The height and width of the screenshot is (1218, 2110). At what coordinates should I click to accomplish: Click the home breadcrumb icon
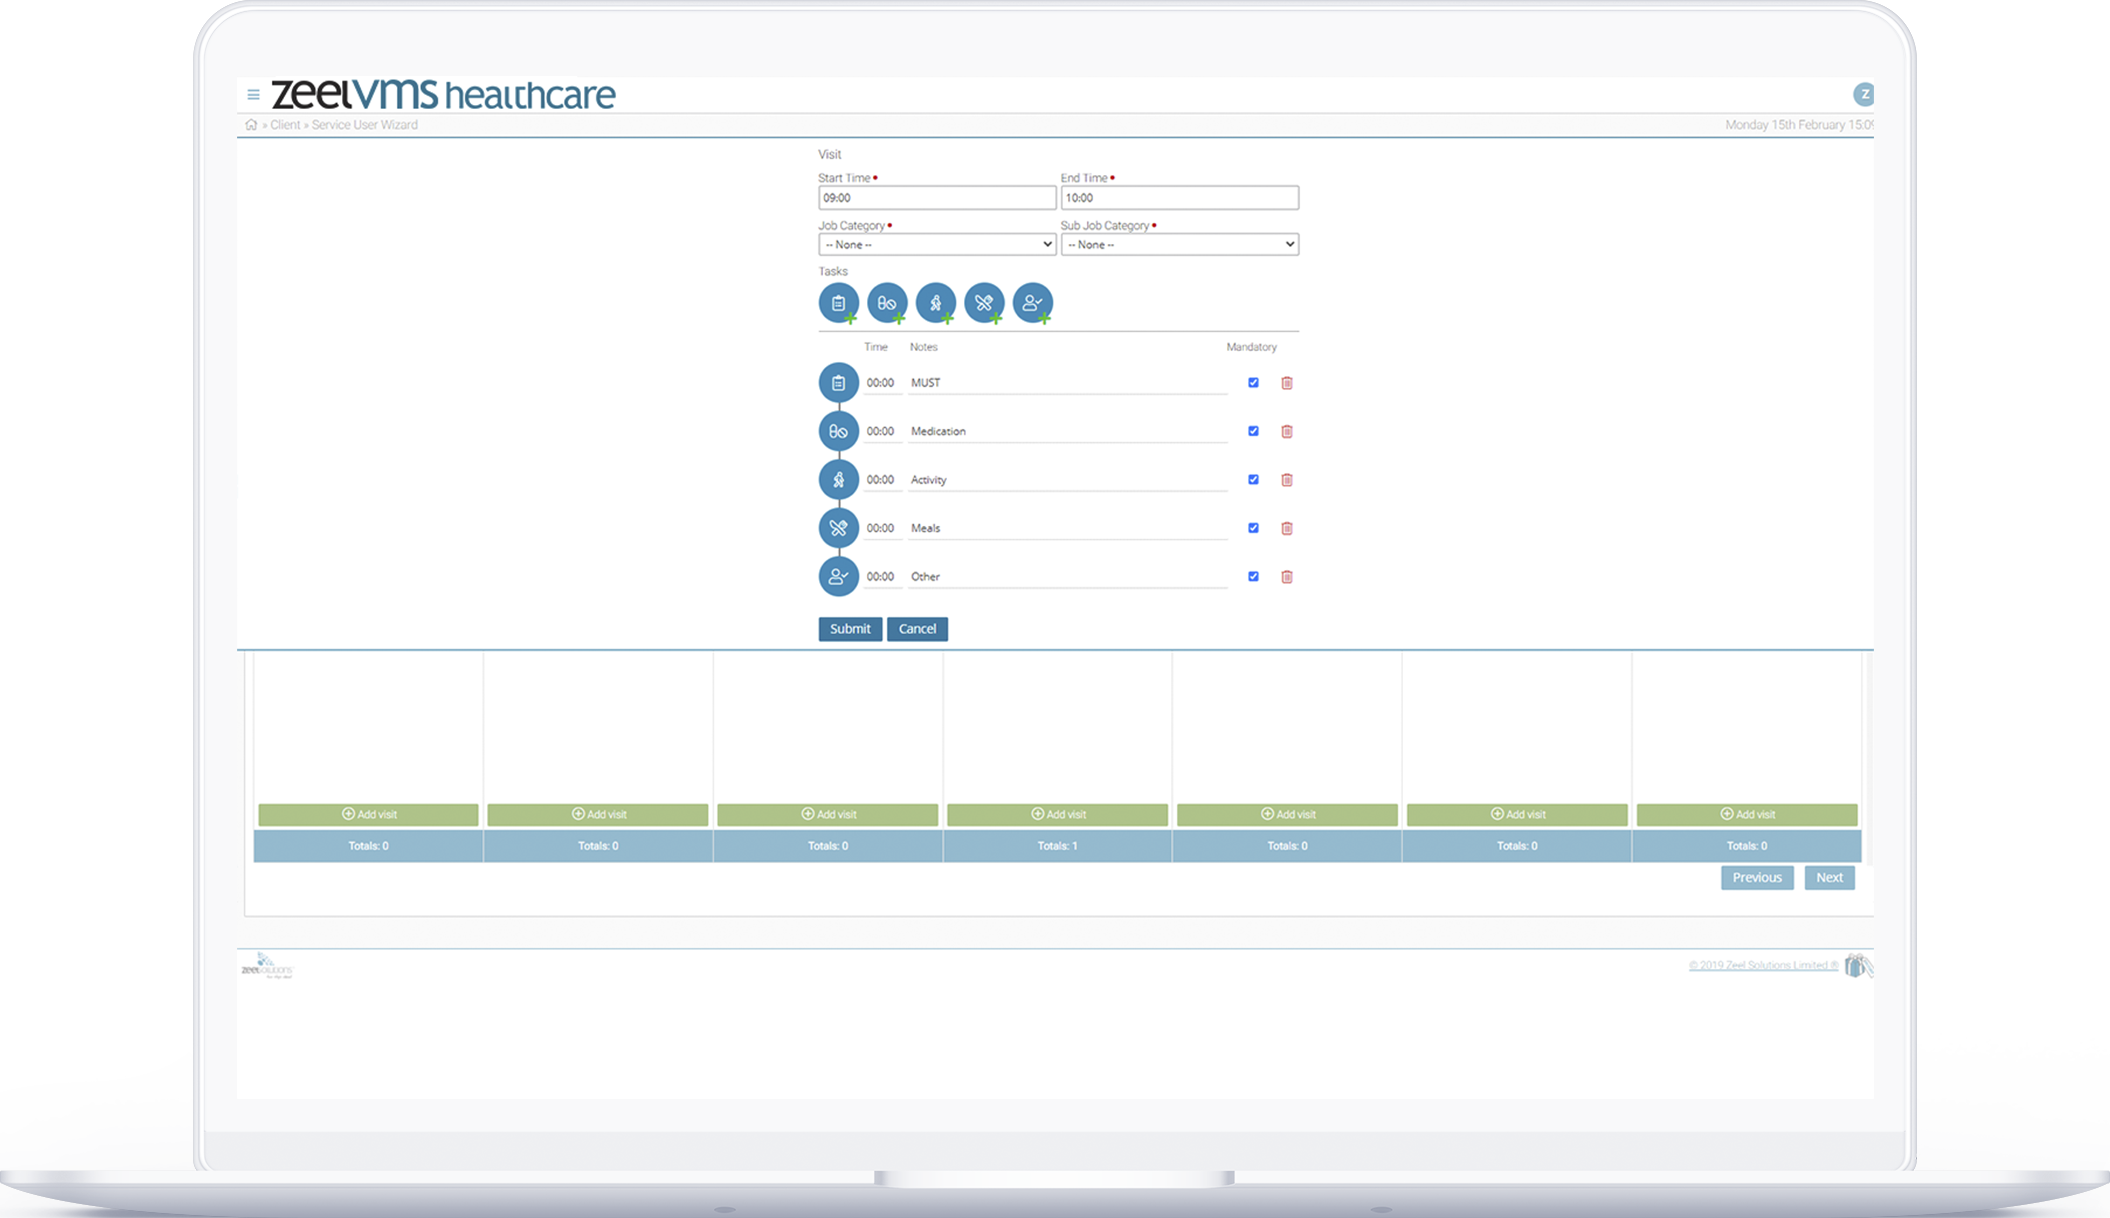[x=251, y=124]
